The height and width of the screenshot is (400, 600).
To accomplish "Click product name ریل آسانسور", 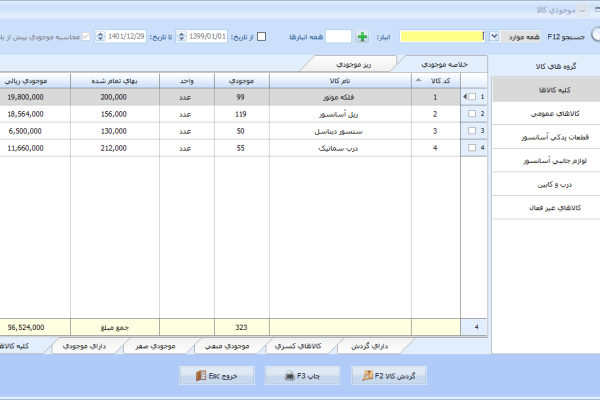I will pos(338,114).
